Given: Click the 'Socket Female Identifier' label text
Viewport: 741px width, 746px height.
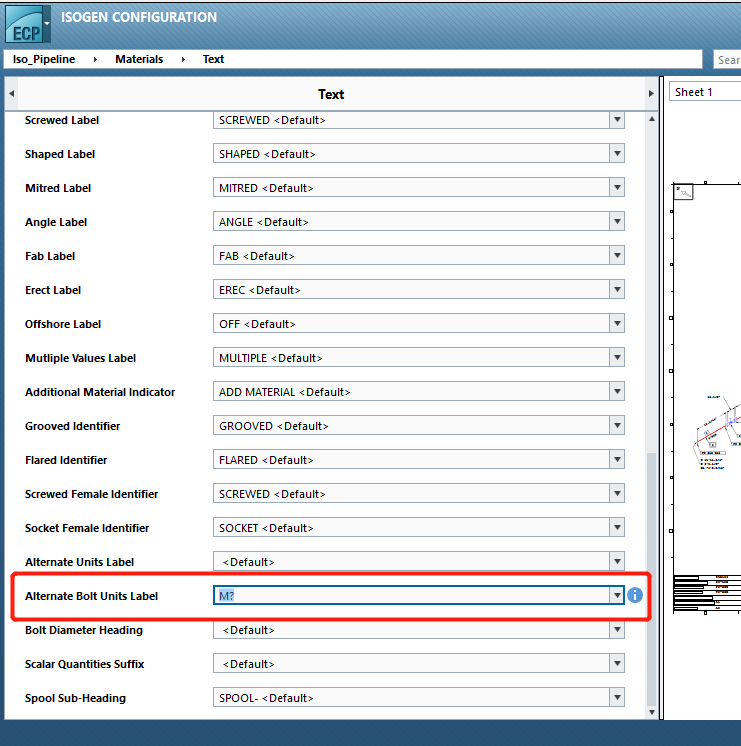Looking at the screenshot, I should [87, 528].
